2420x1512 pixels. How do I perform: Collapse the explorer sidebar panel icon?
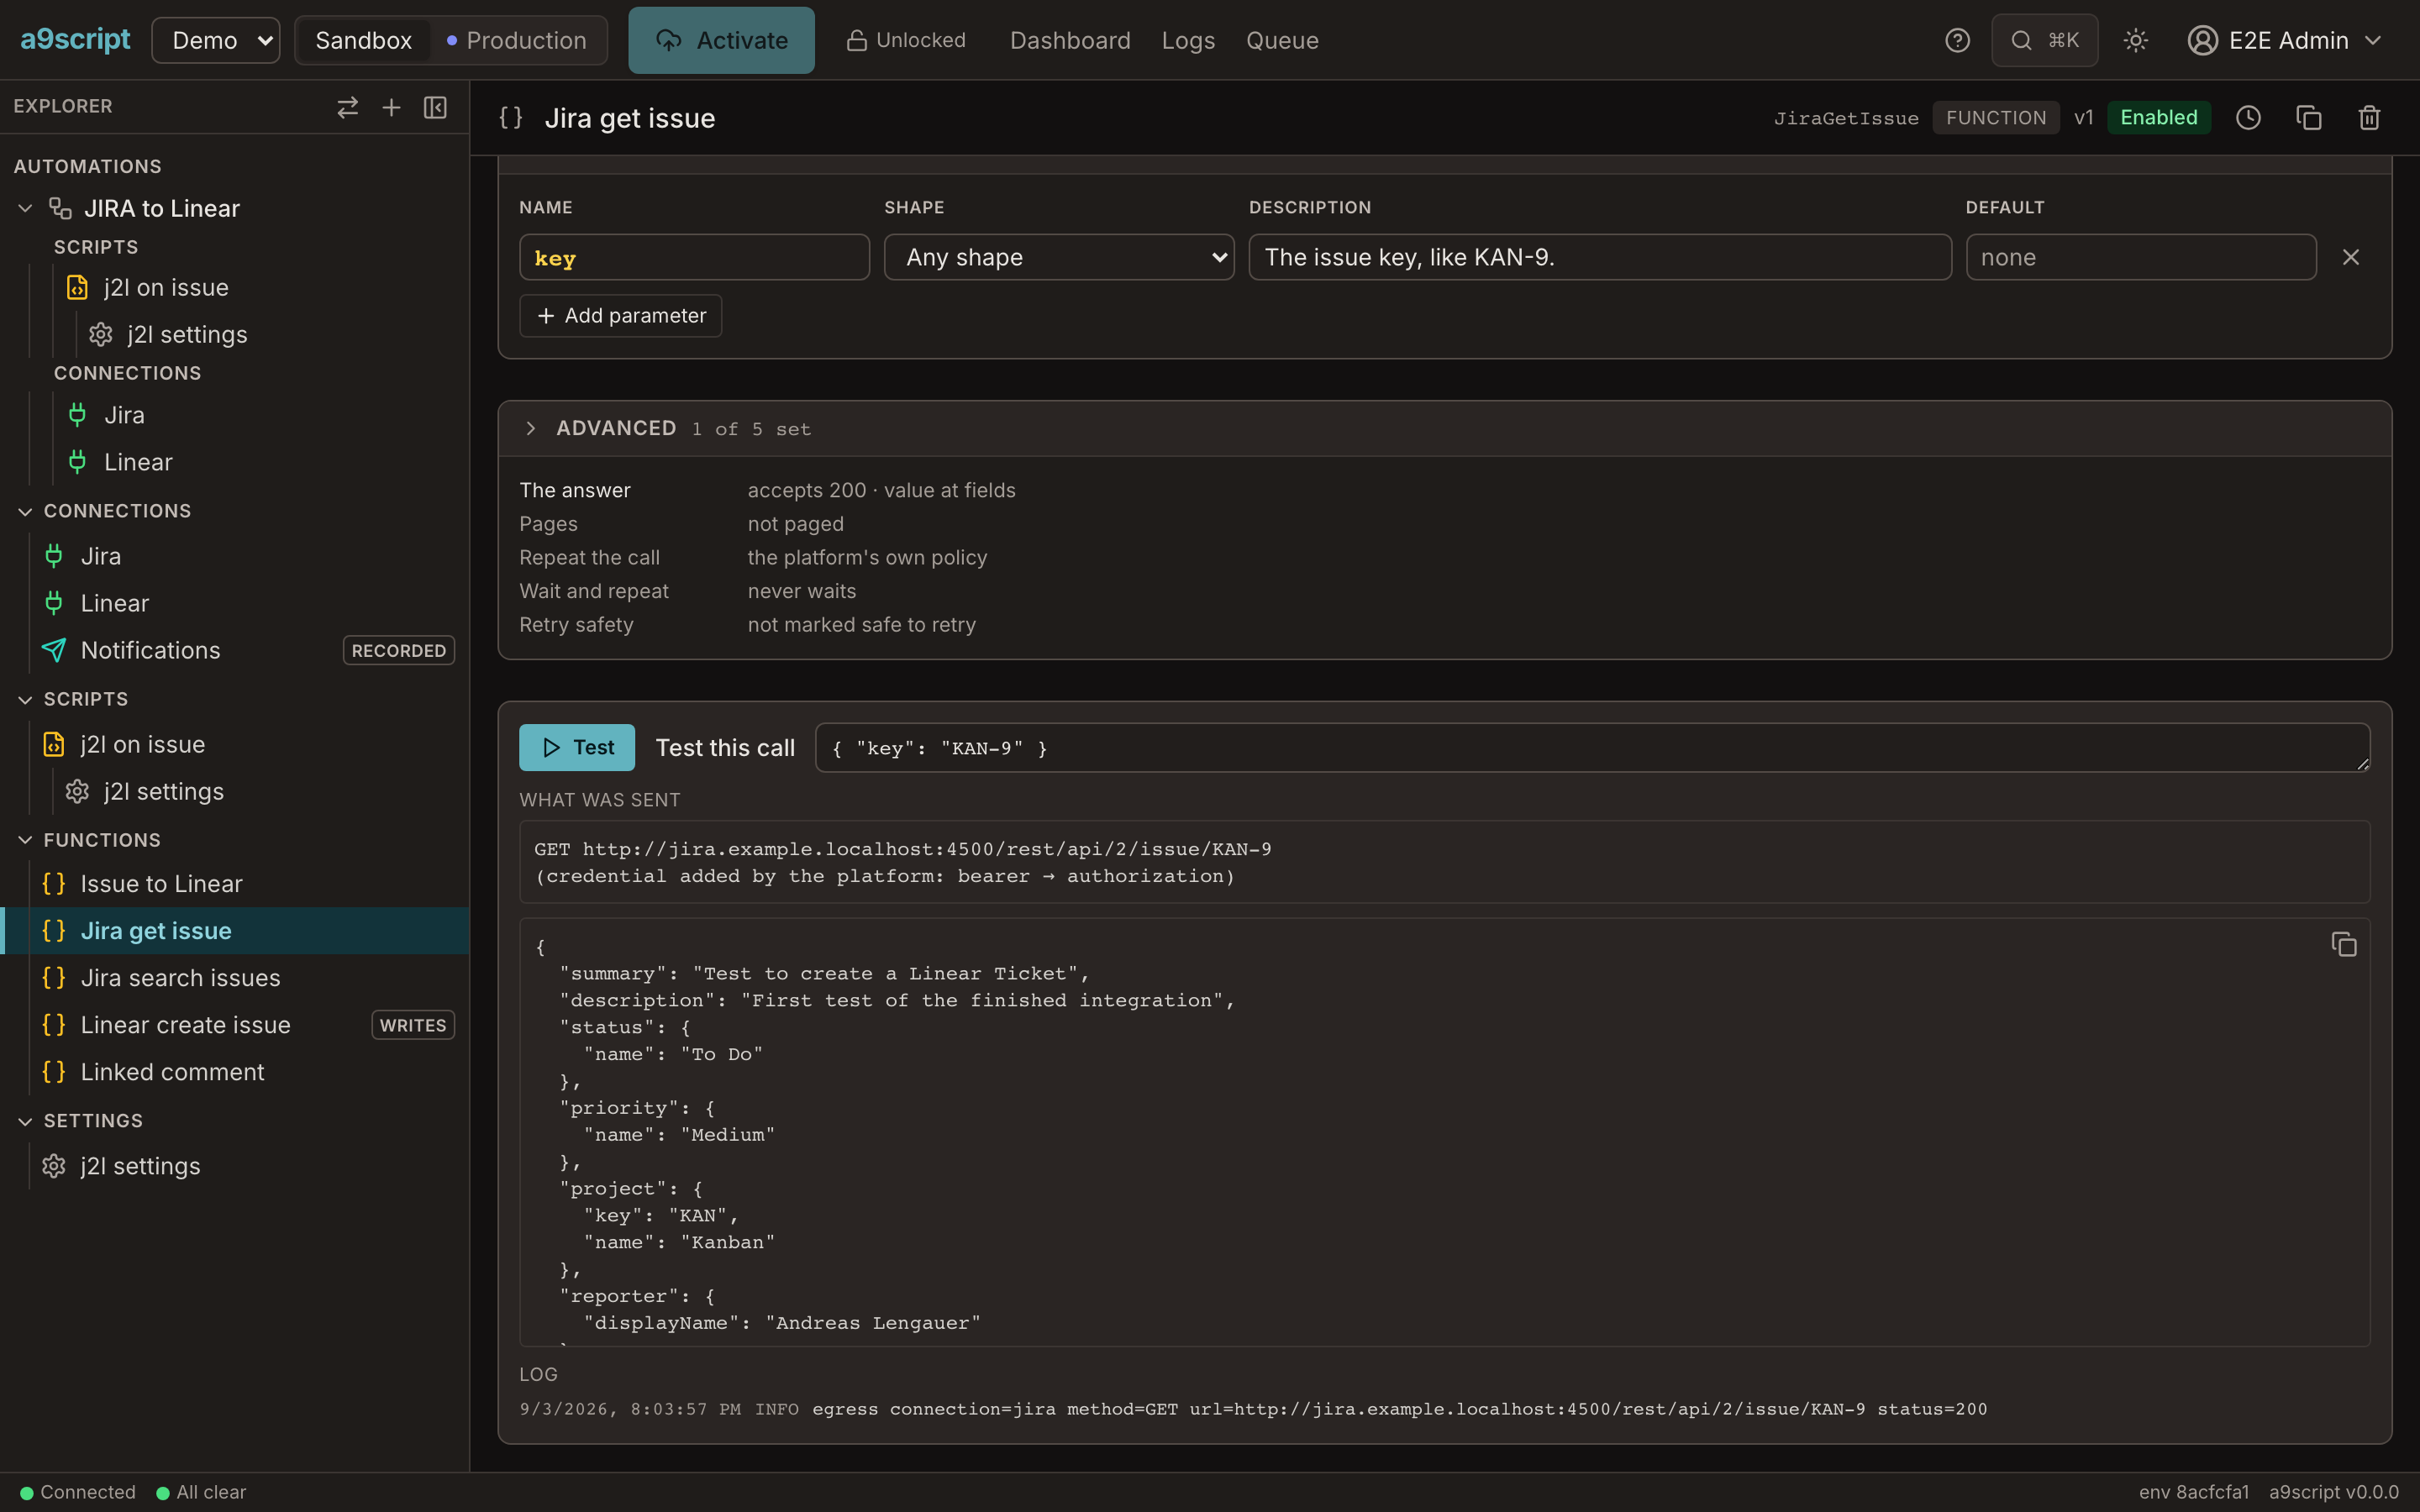(435, 107)
